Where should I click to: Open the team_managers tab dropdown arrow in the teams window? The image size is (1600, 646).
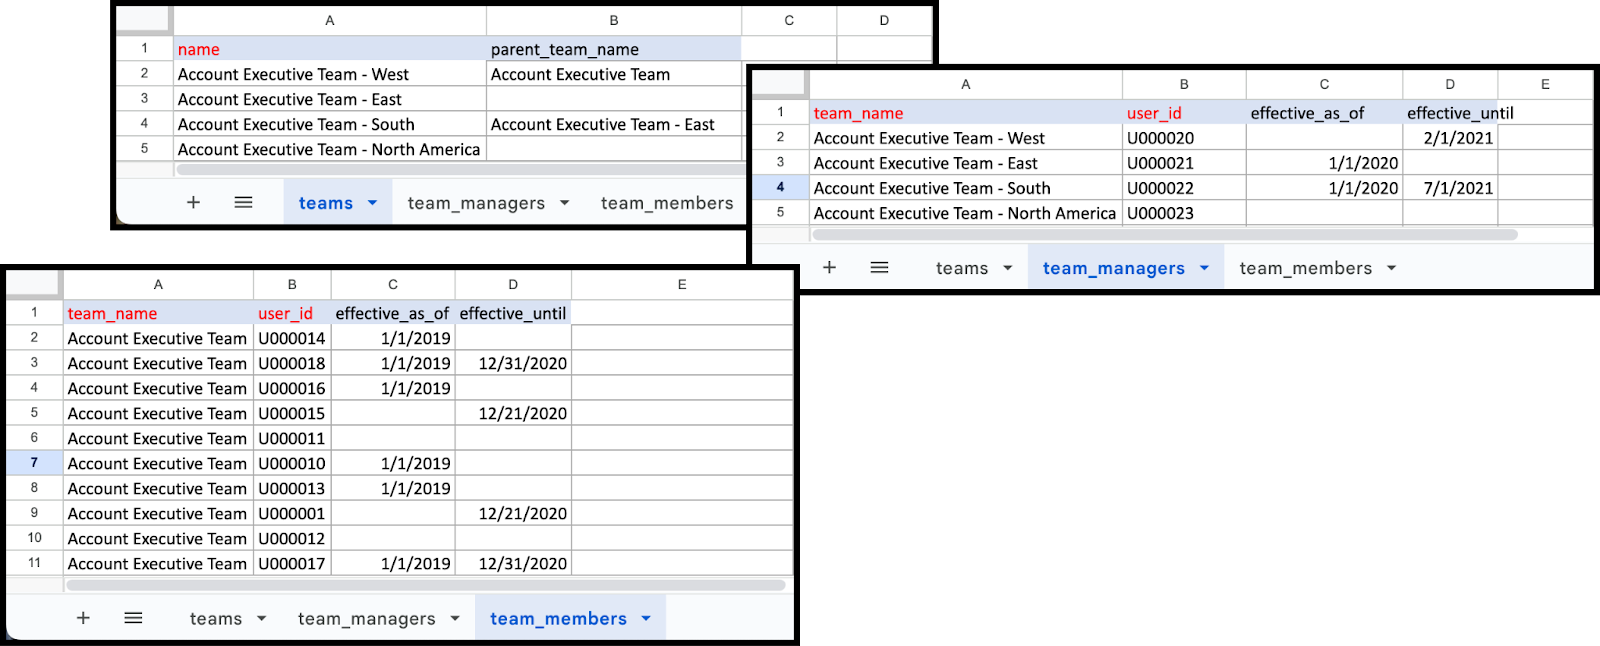(564, 203)
